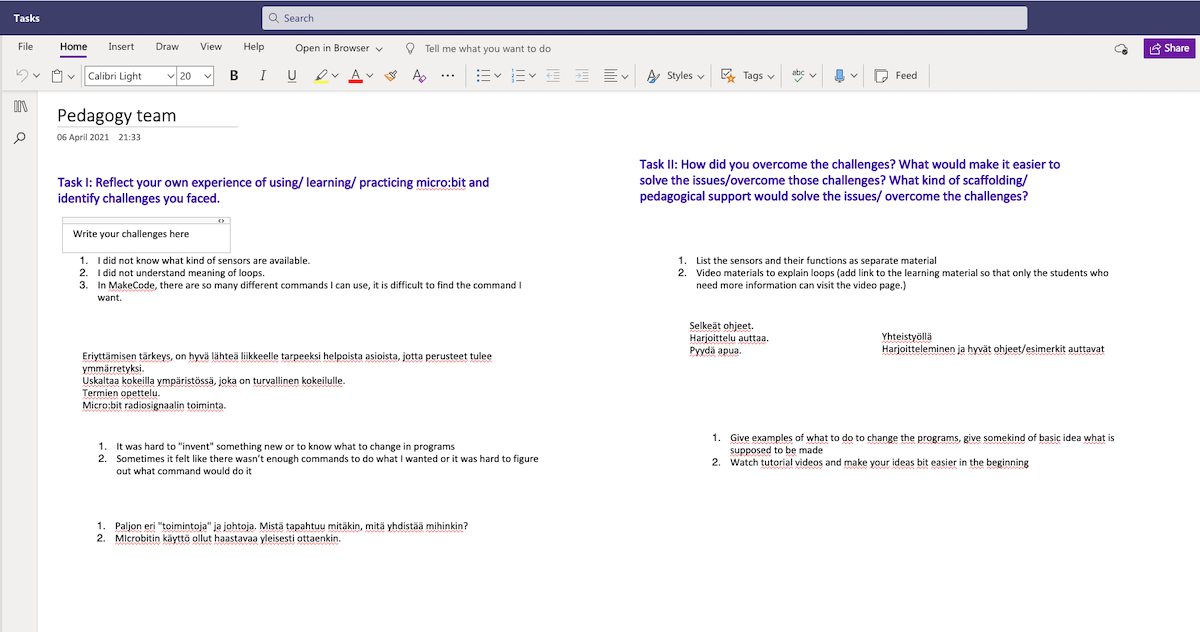Apply italic formatting
This screenshot has height=632, width=1200.
[x=262, y=76]
